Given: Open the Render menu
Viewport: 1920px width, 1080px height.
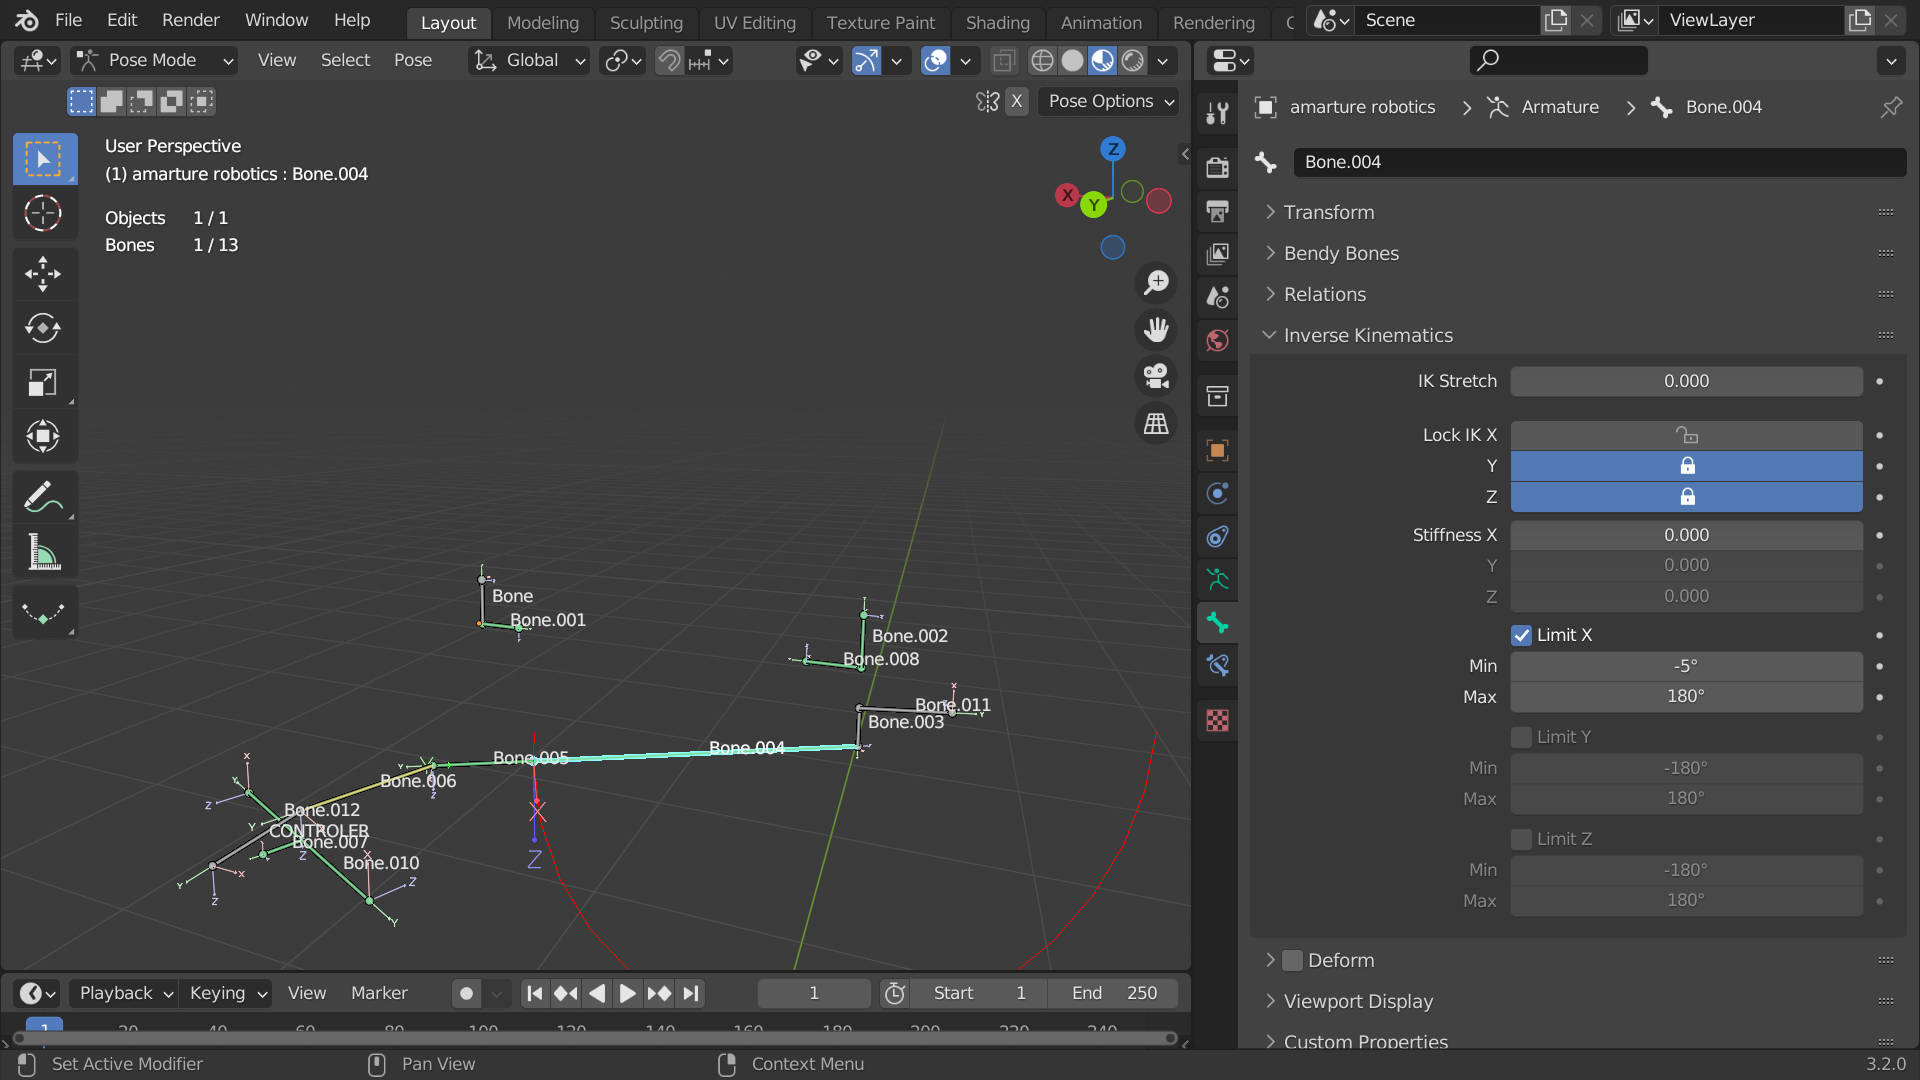Looking at the screenshot, I should 190,20.
